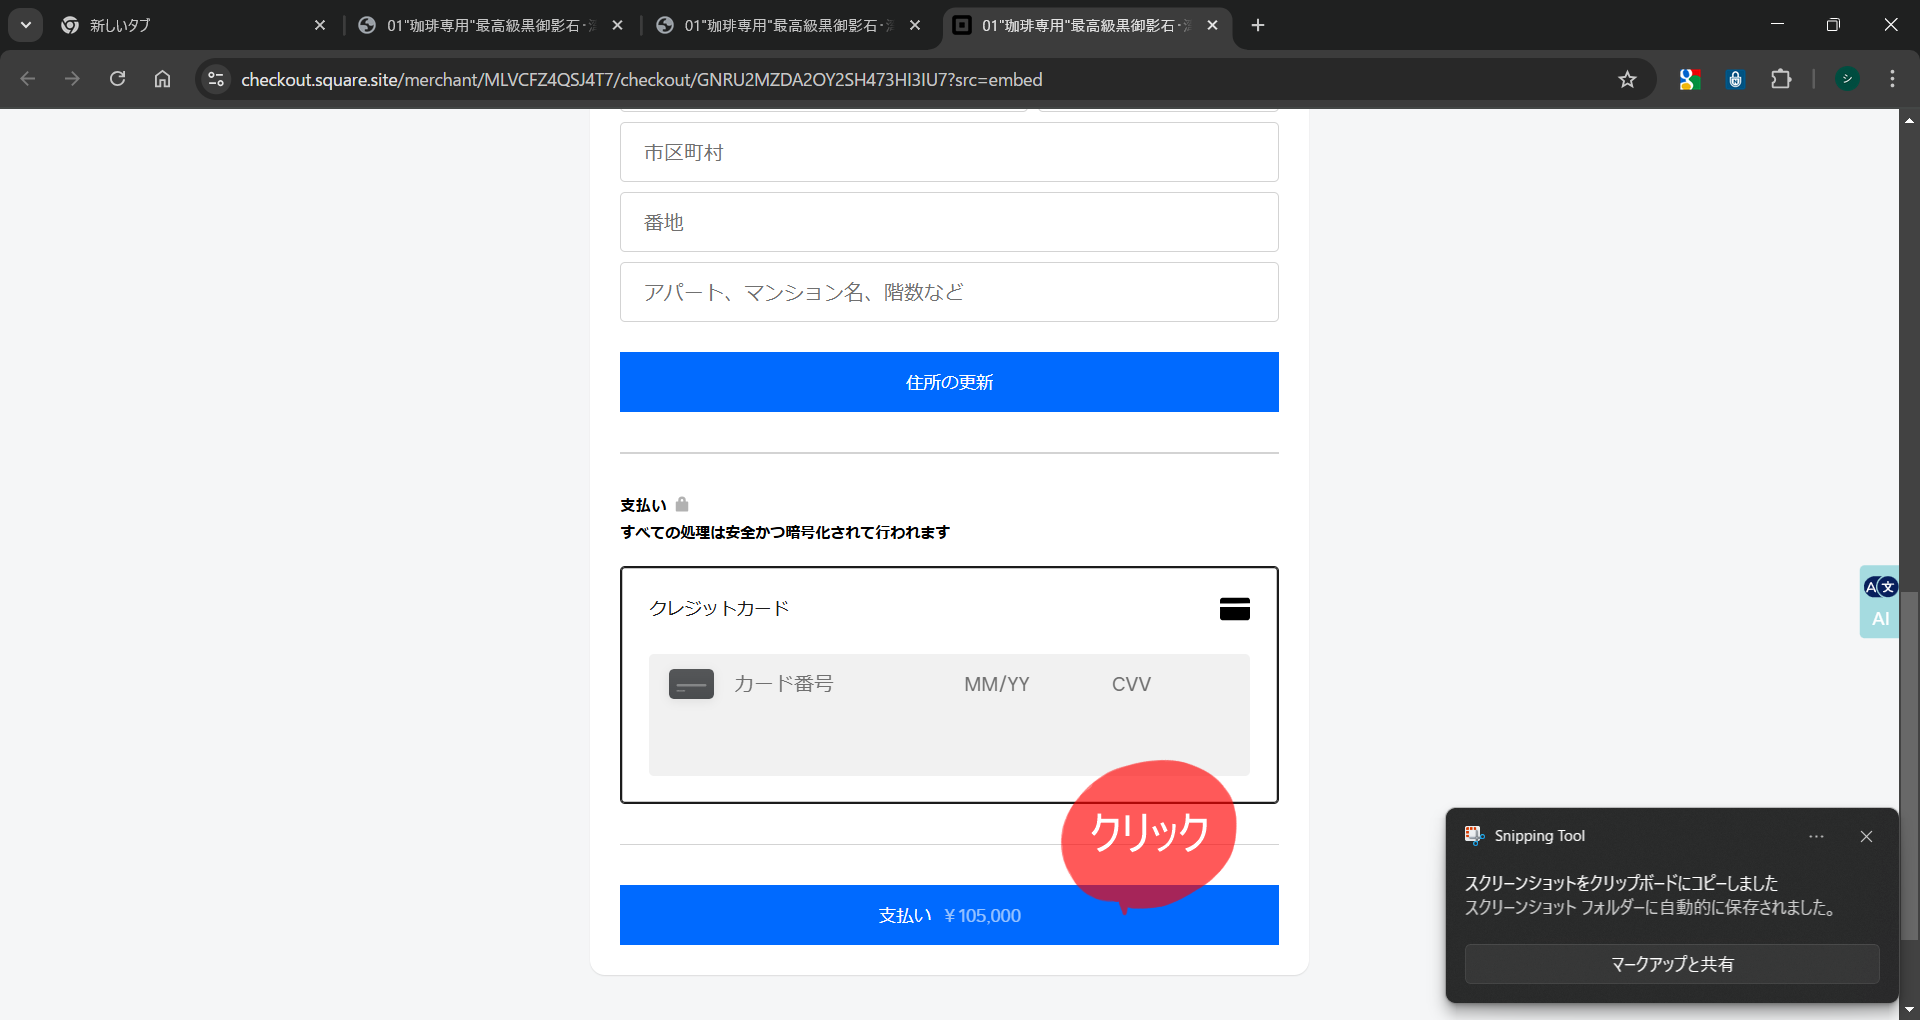Click the 市区町村 input field
This screenshot has width=1920, height=1020.
(949, 152)
